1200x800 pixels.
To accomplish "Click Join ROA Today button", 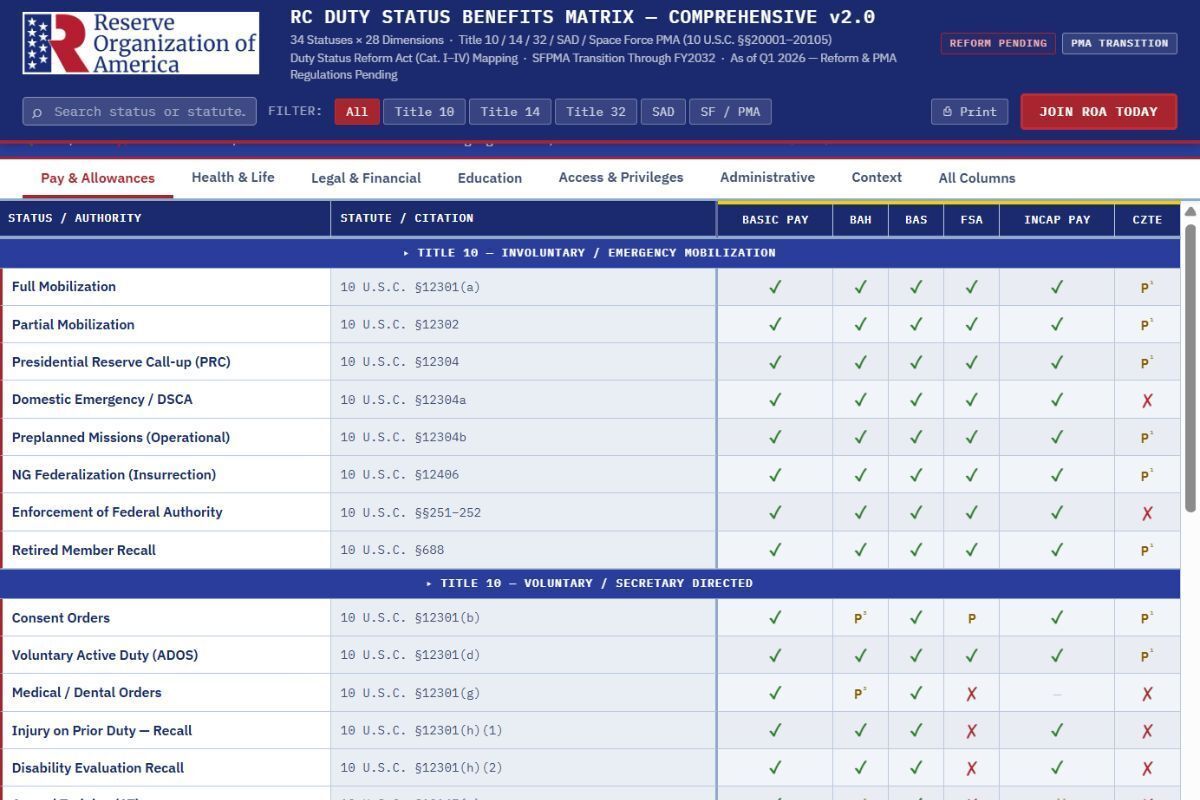I will [x=1098, y=112].
